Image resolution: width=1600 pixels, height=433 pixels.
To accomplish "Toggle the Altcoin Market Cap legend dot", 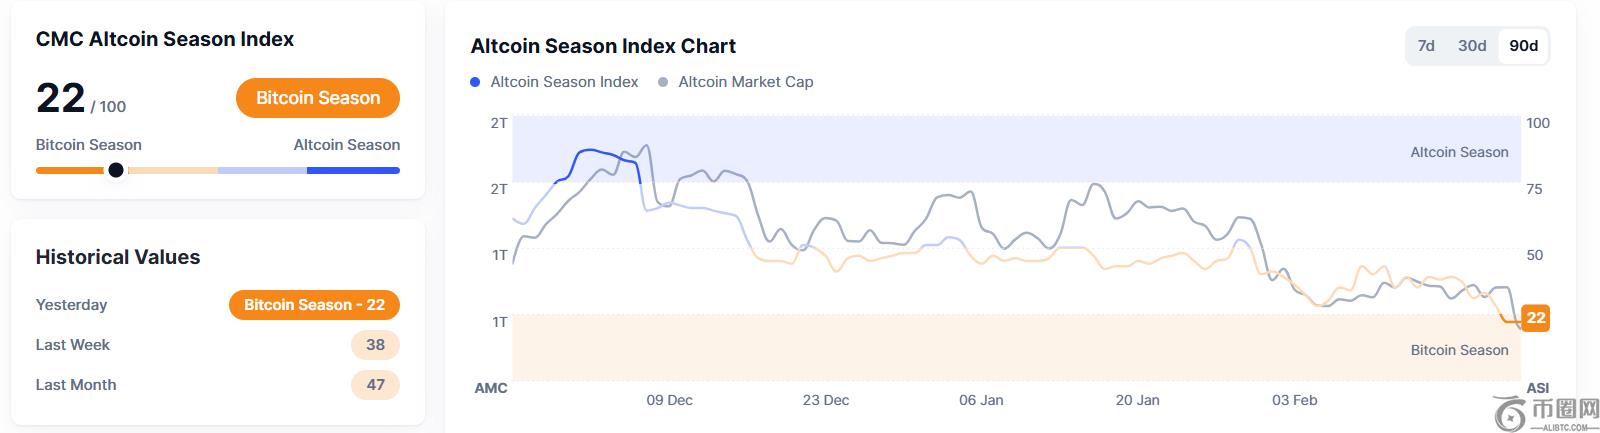I will [663, 82].
